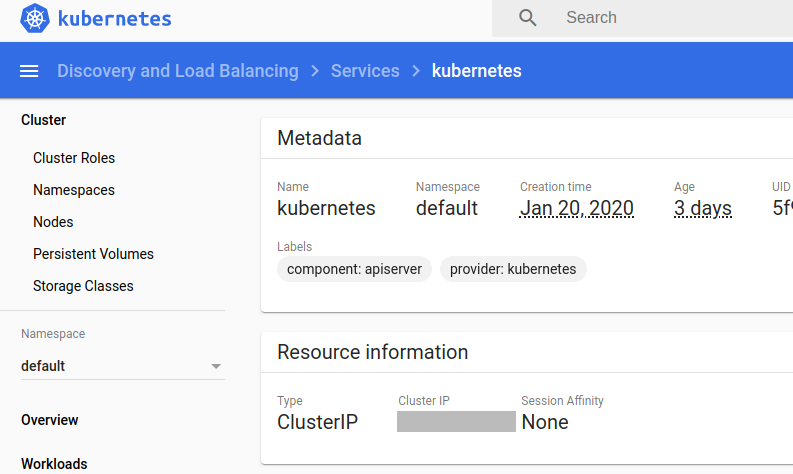This screenshot has width=793, height=474.
Task: Navigate to Persistent Volumes
Action: (93, 254)
